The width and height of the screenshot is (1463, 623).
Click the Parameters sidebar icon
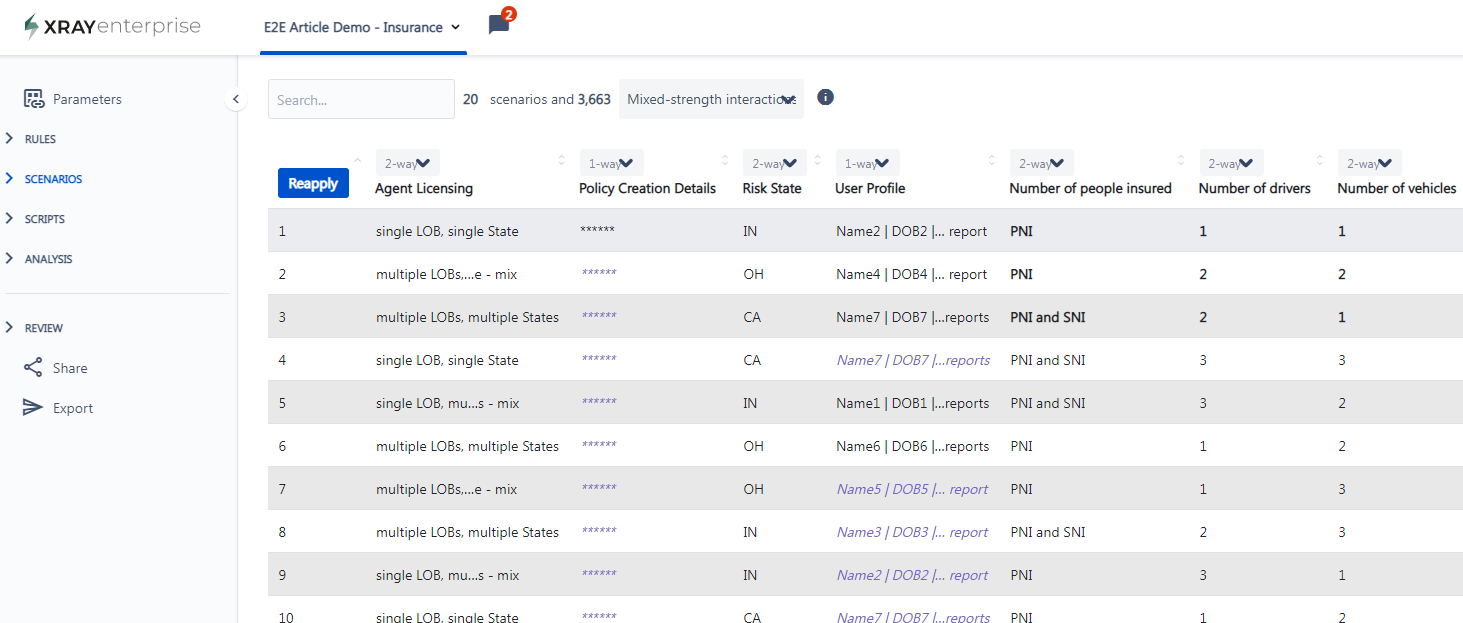34,99
